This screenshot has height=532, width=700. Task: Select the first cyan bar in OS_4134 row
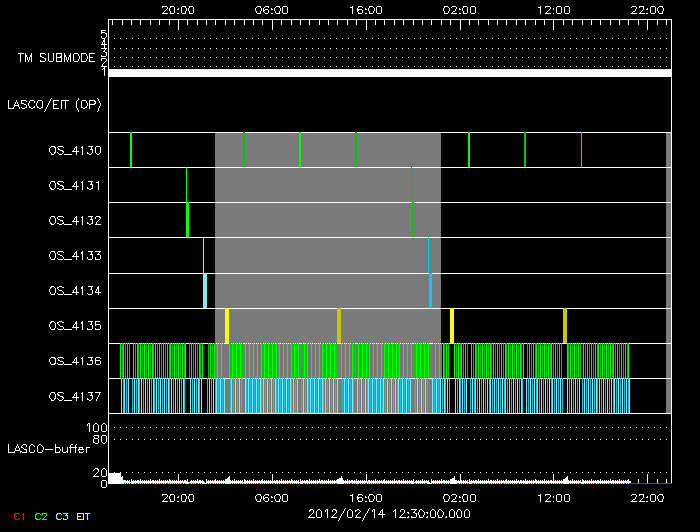[x=205, y=291]
